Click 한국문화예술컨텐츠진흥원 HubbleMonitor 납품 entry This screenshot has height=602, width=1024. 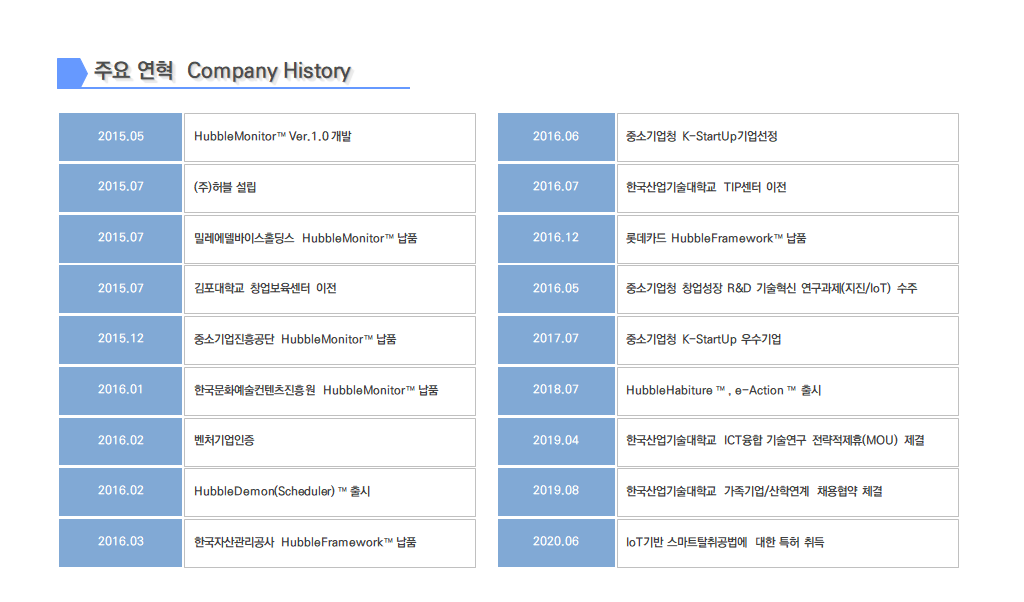coord(315,390)
